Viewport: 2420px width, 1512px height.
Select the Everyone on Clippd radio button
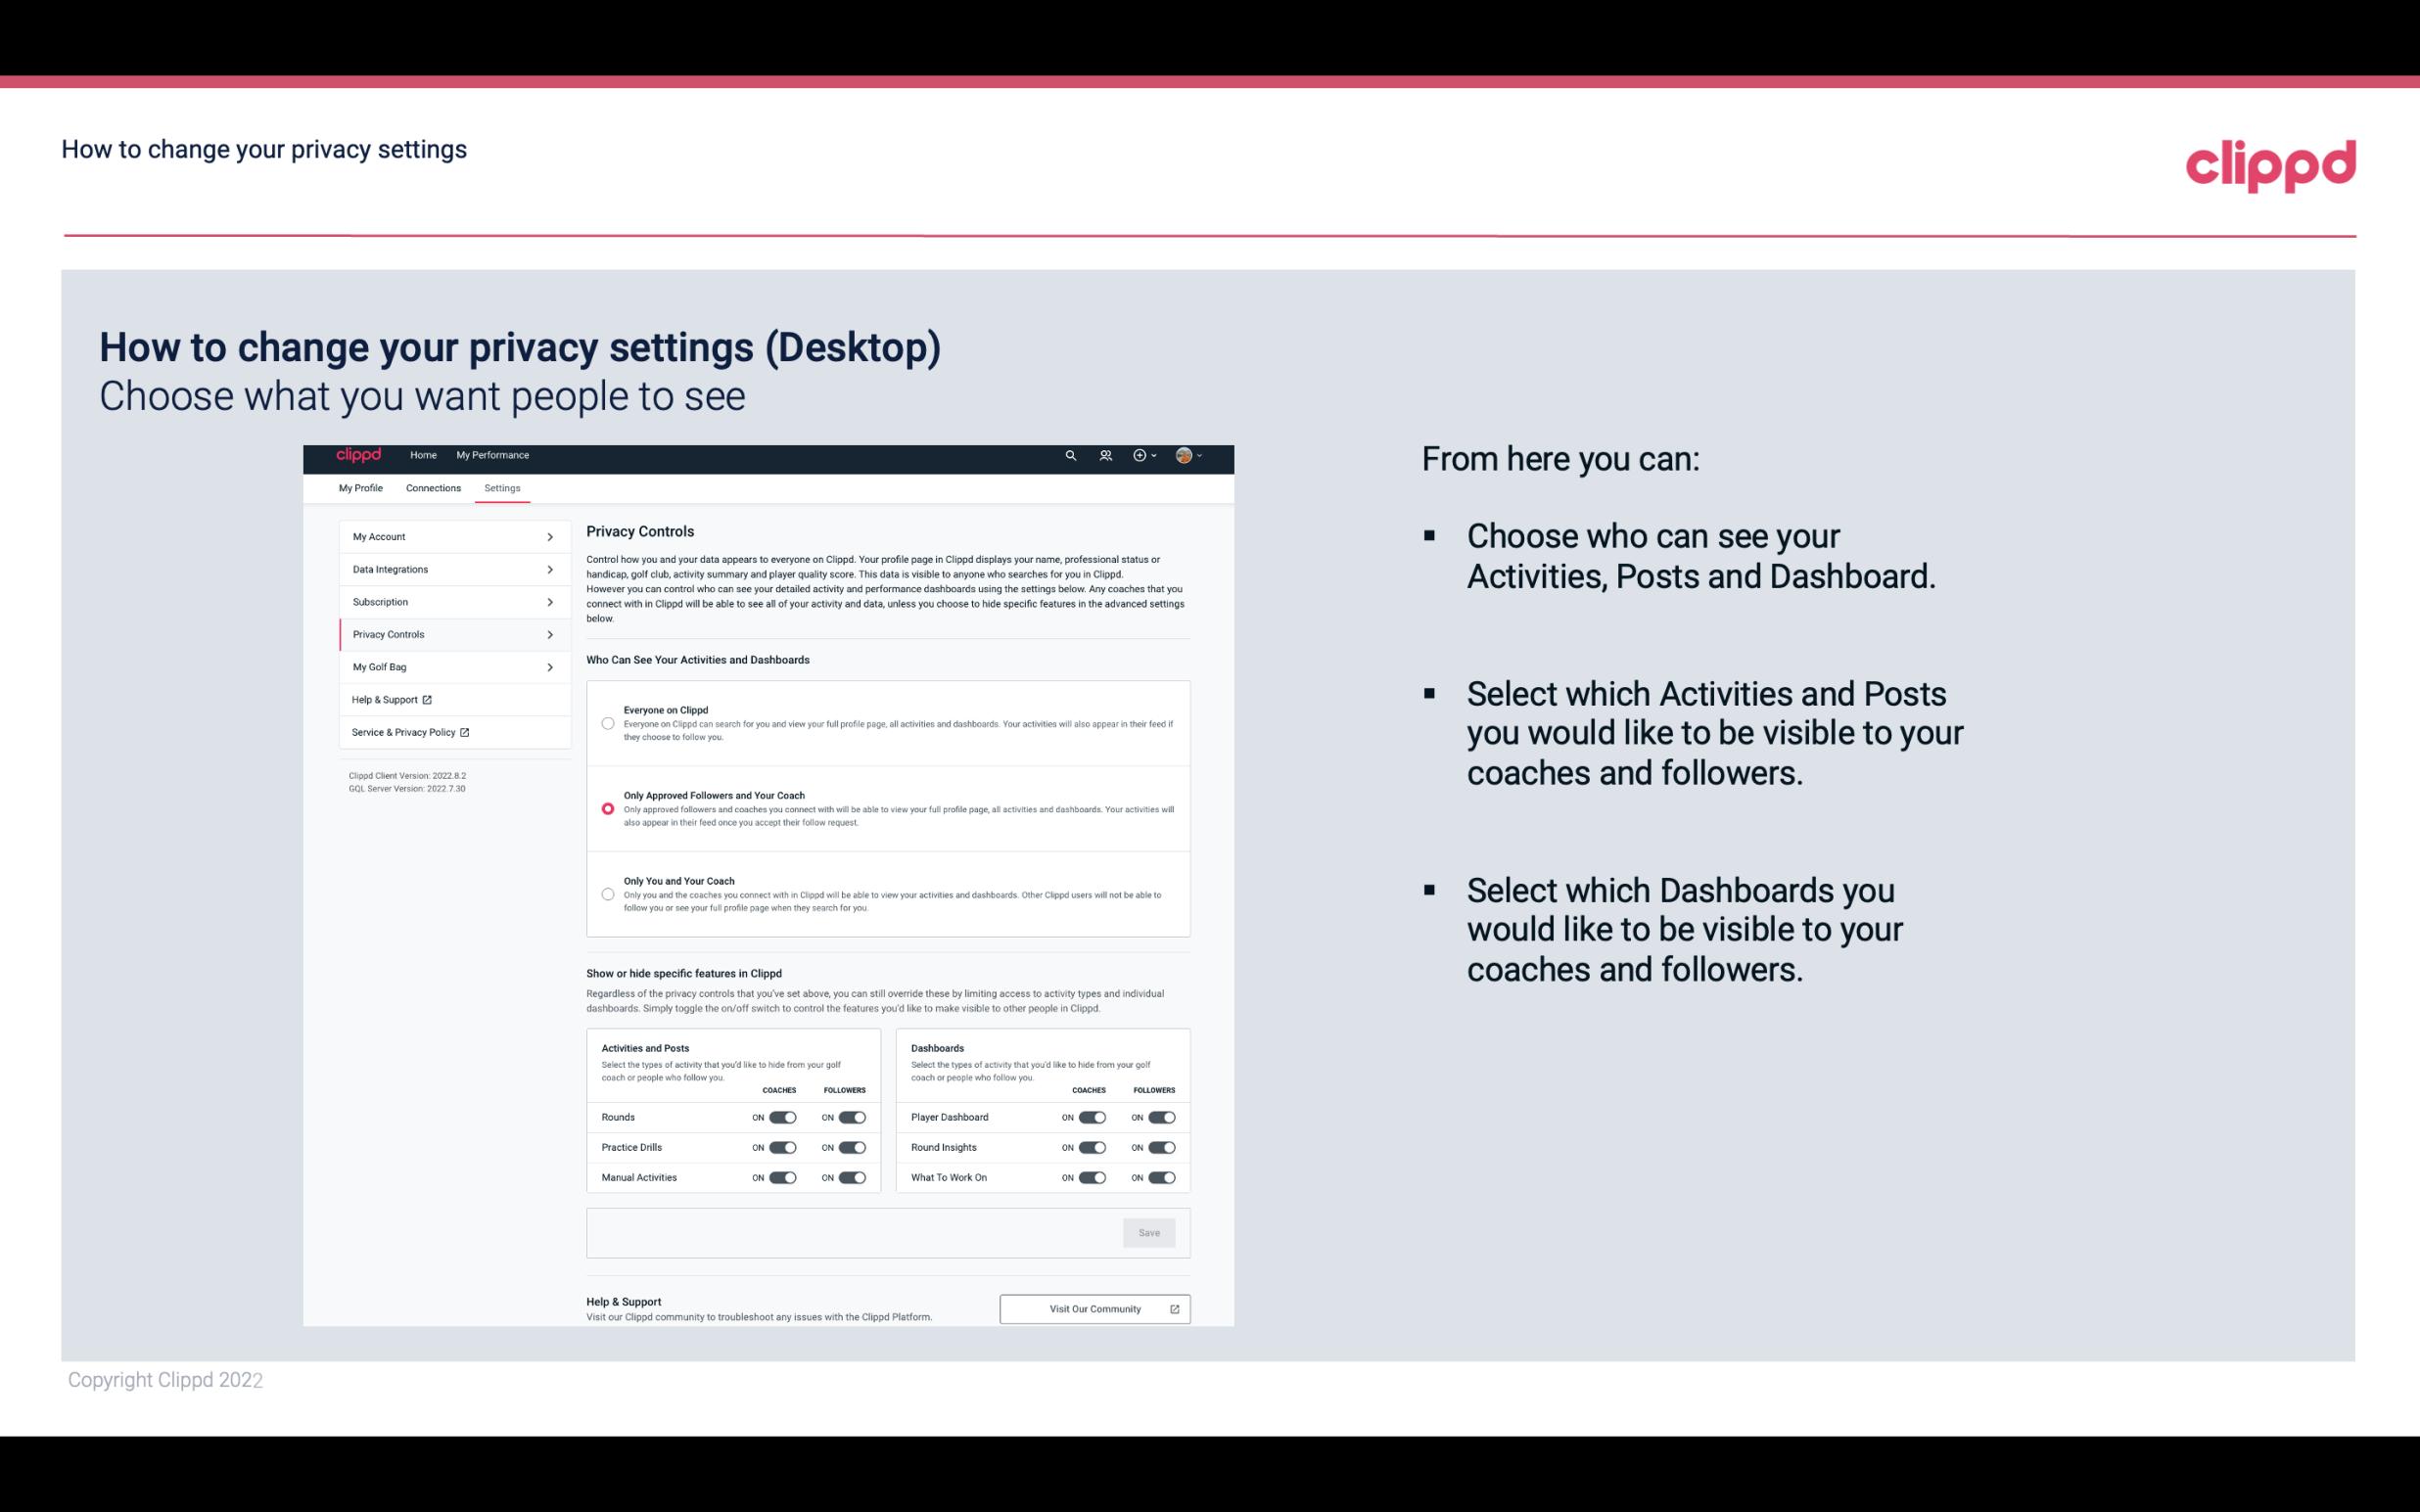click(x=606, y=723)
